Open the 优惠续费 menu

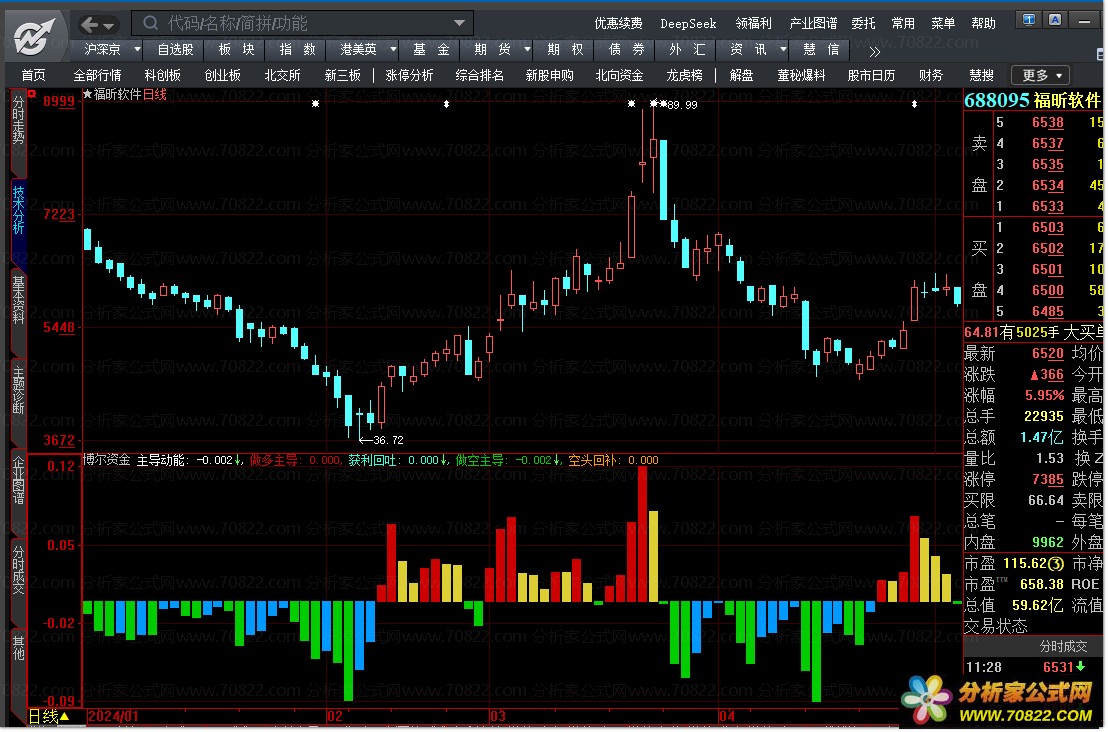[x=618, y=23]
